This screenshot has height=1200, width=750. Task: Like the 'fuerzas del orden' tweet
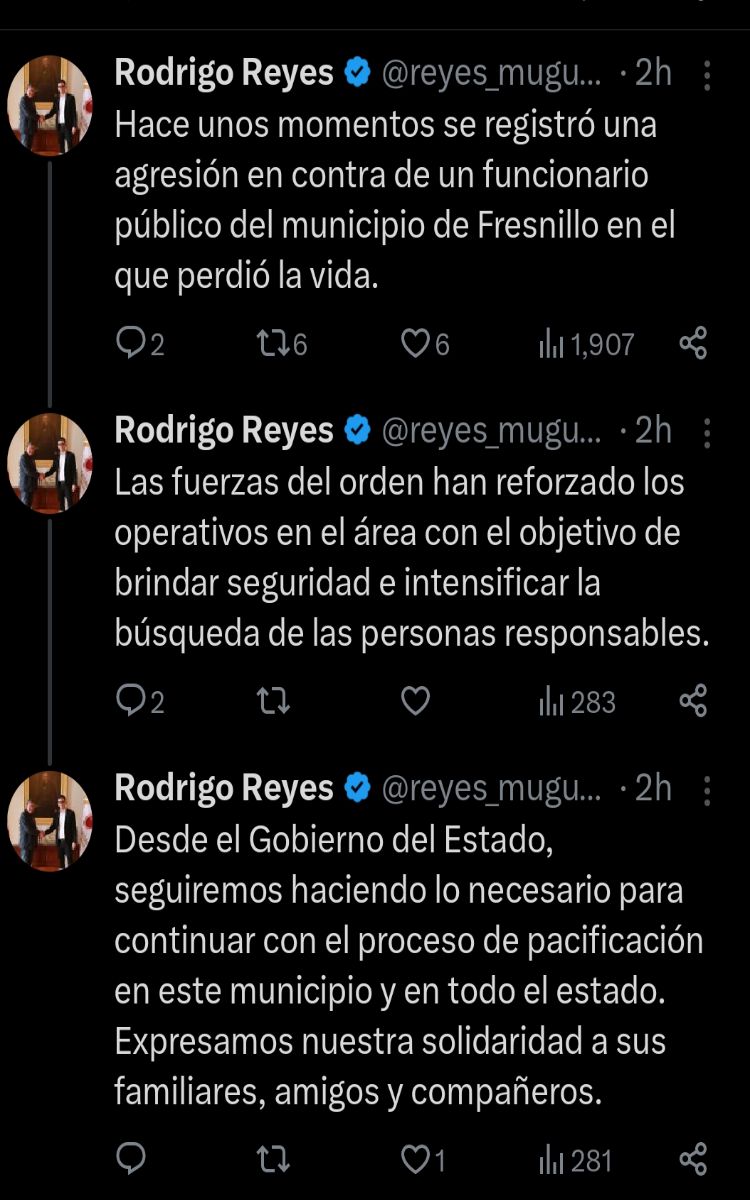(415, 702)
